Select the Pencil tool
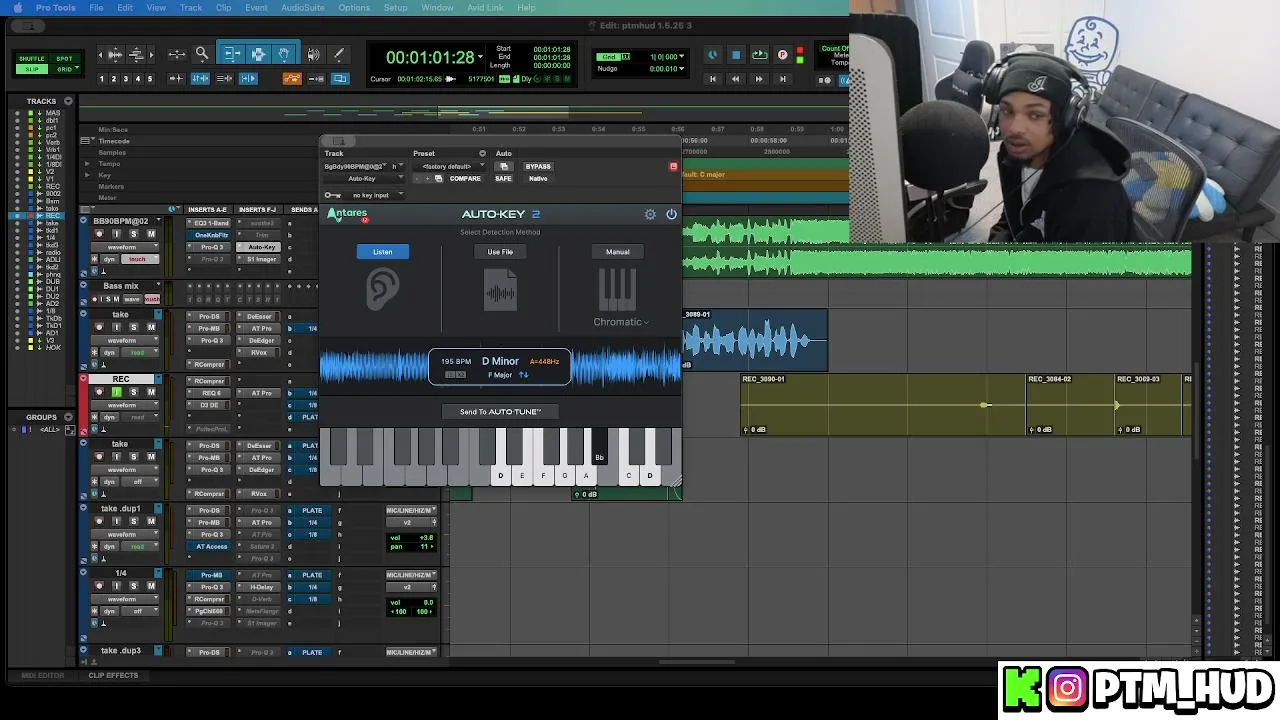The width and height of the screenshot is (1280, 720). [338, 55]
